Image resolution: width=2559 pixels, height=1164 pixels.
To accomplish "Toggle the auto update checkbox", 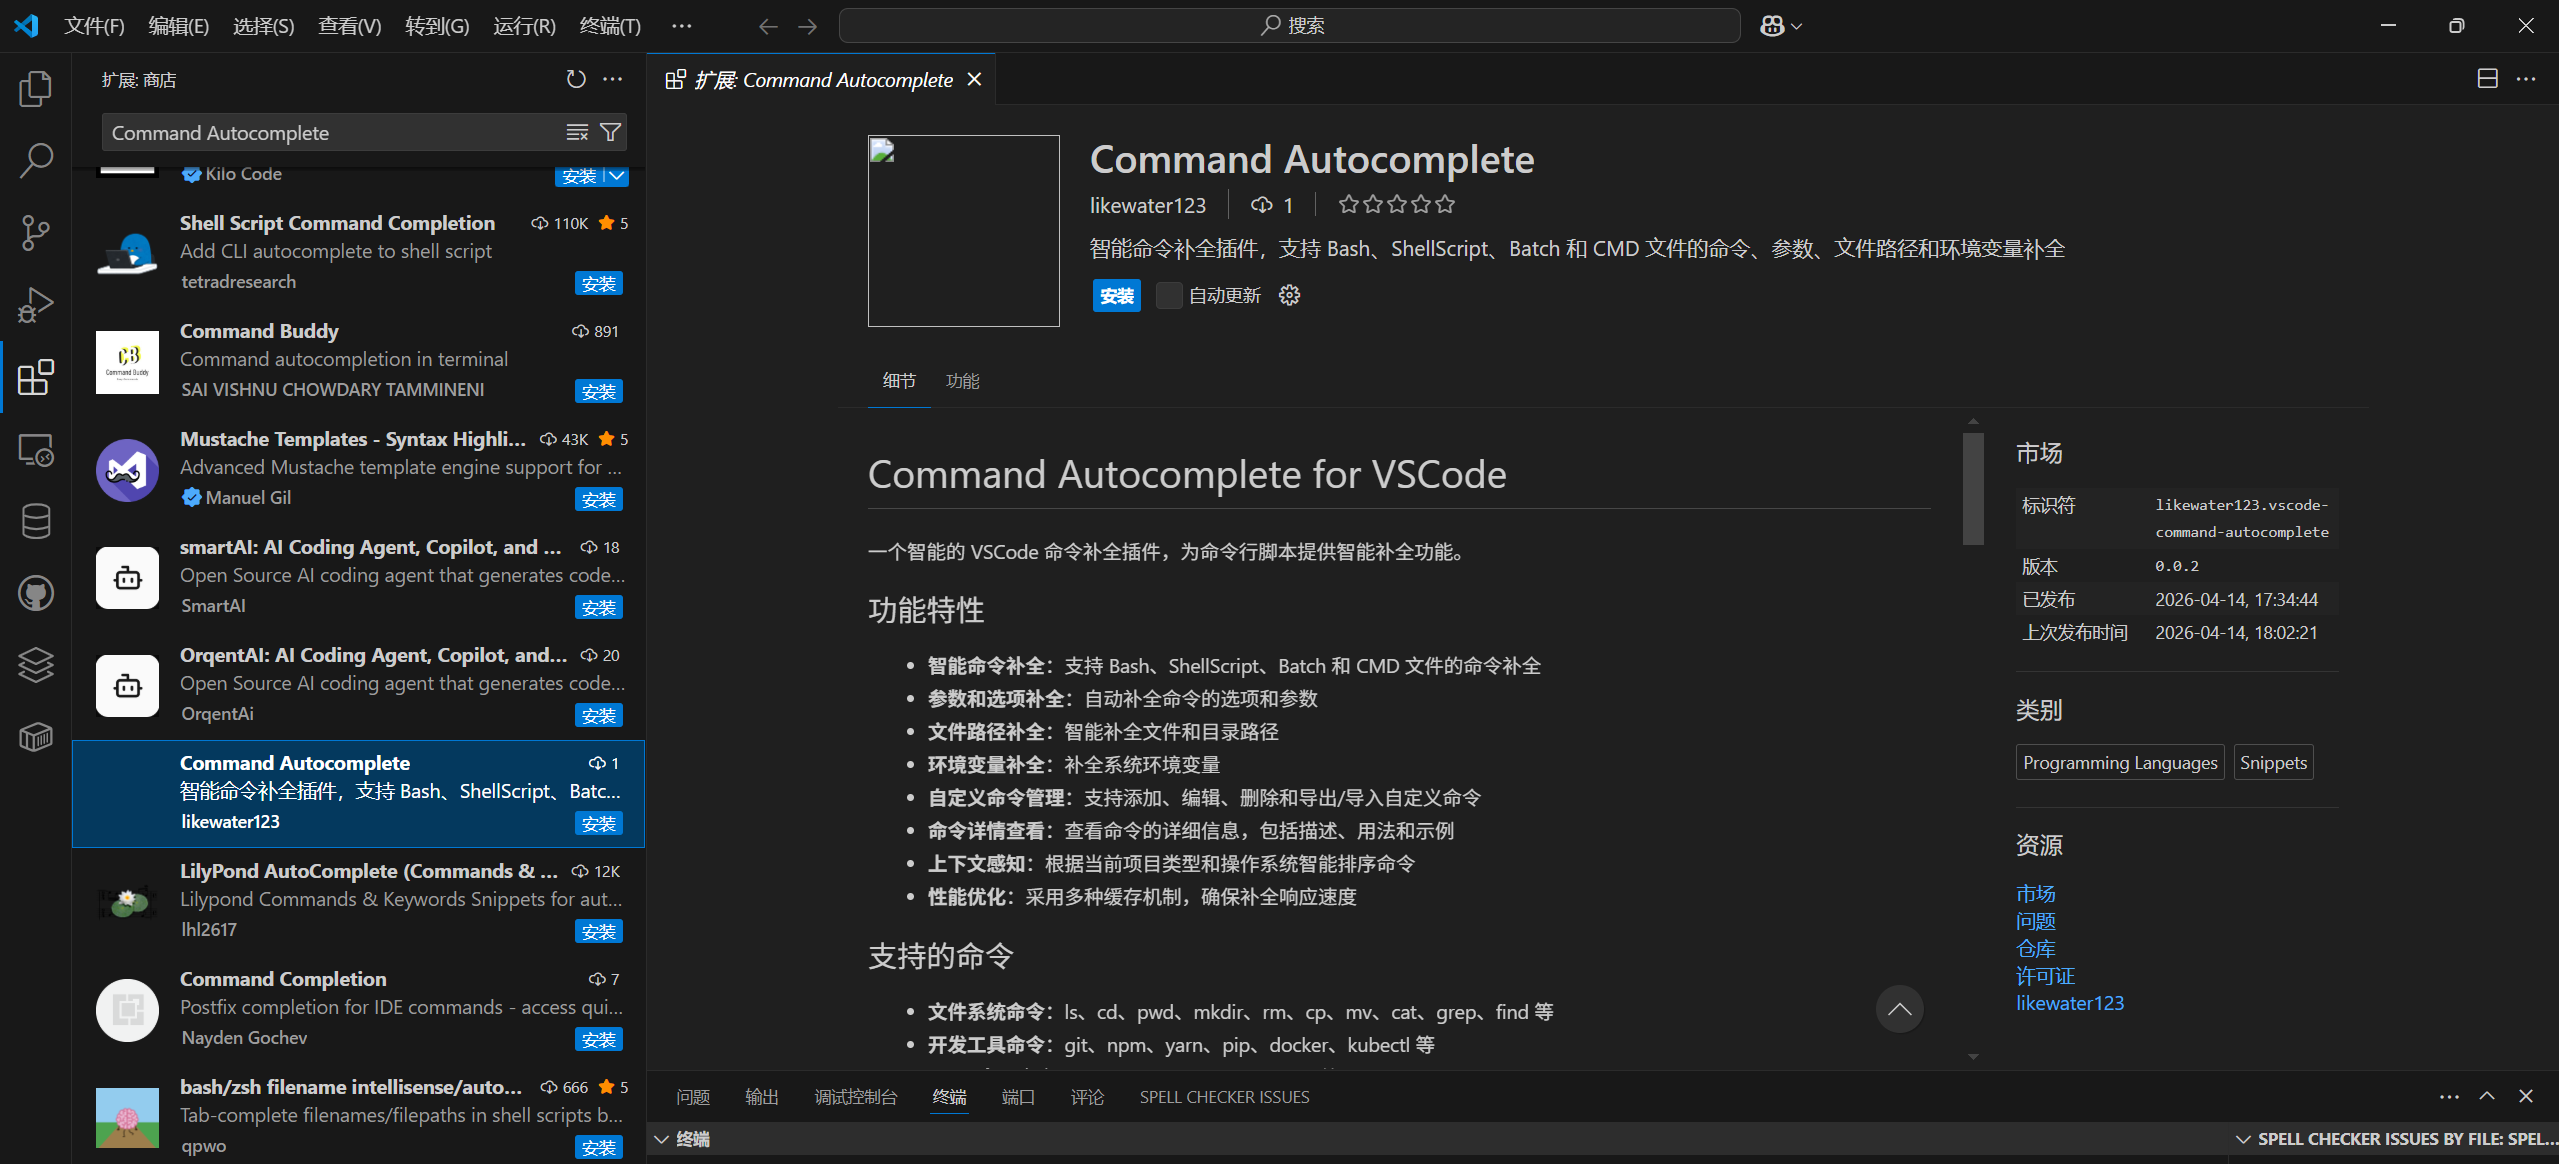I will 1169,295.
